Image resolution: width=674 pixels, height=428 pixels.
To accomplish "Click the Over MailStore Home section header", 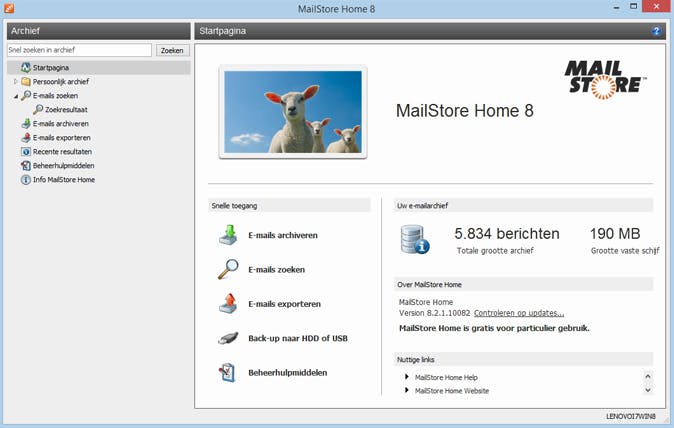I will click(x=523, y=284).
